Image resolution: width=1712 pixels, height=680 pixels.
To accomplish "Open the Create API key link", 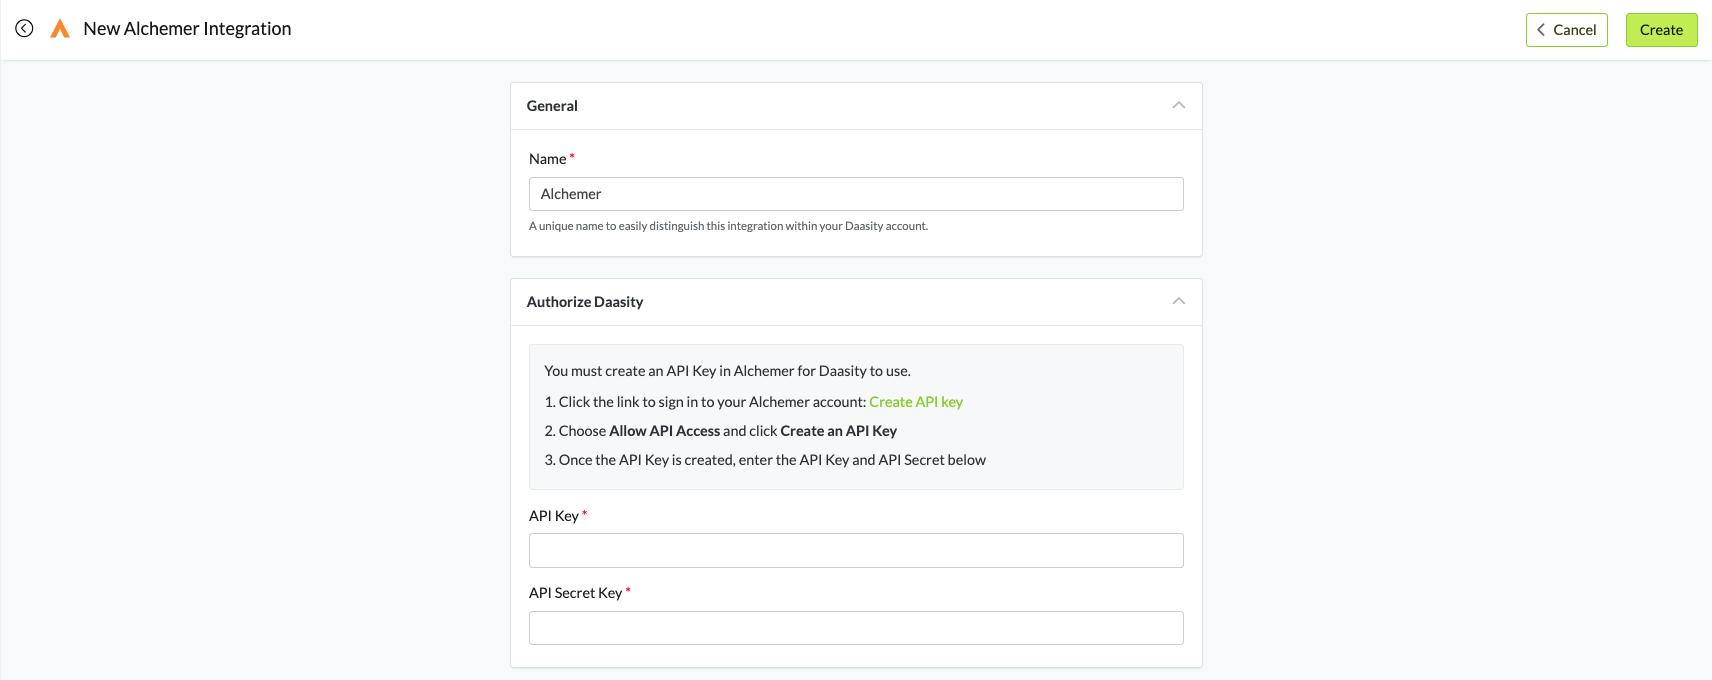I will coord(915,402).
